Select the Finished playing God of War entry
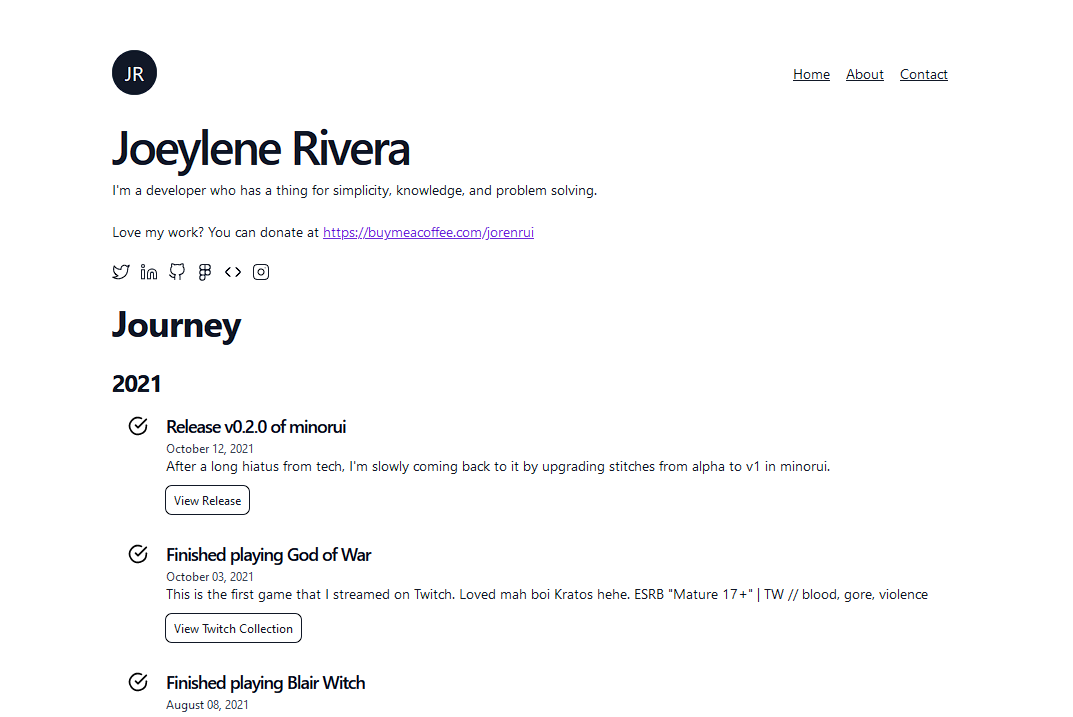This screenshot has width=1073, height=717. [x=268, y=554]
